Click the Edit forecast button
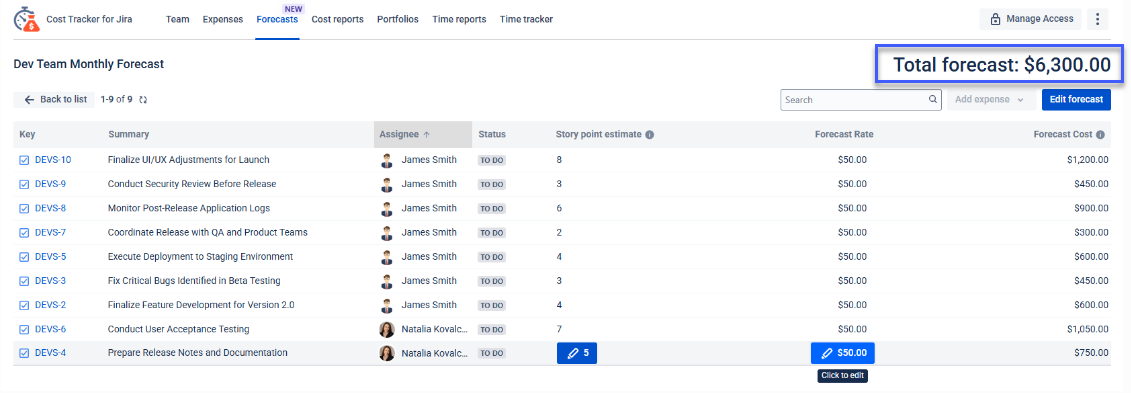This screenshot has width=1131, height=393. coord(1076,100)
